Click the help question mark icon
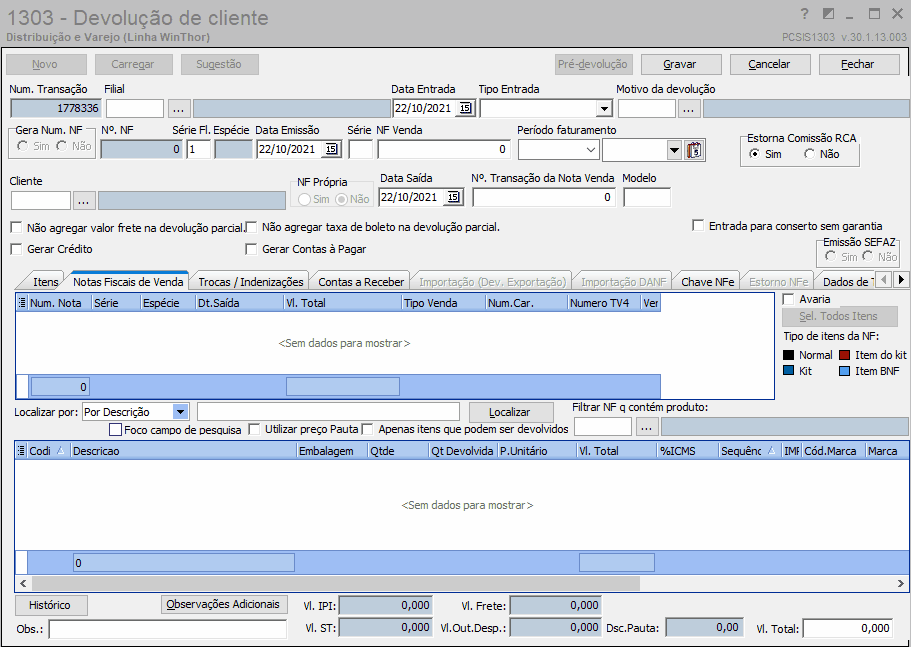The image size is (911, 647). pos(804,14)
